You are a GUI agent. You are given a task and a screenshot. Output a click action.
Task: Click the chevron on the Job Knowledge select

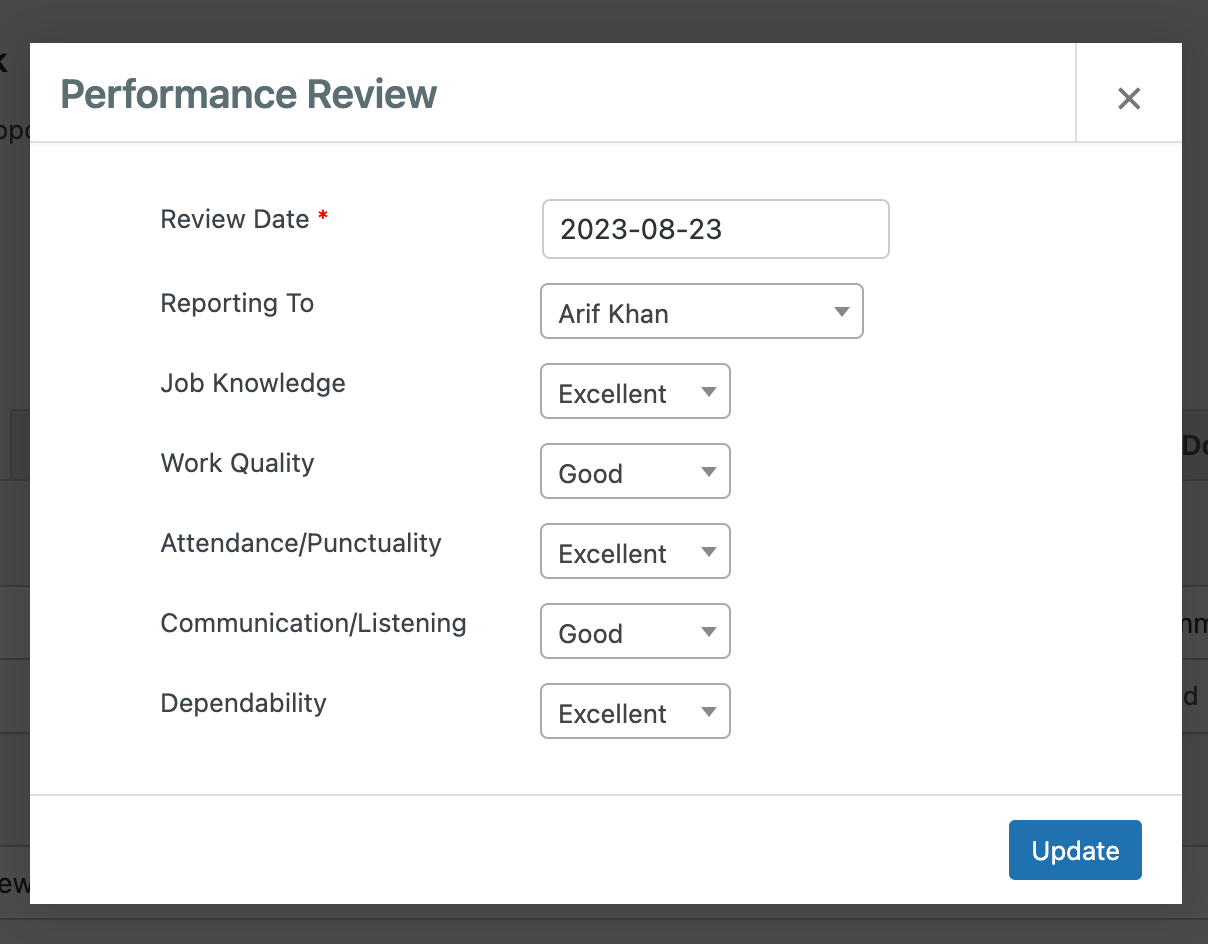(708, 391)
